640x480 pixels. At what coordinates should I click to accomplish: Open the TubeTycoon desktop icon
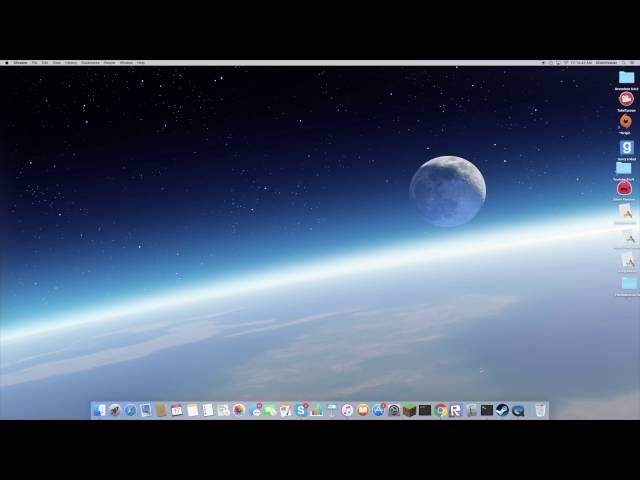626,99
